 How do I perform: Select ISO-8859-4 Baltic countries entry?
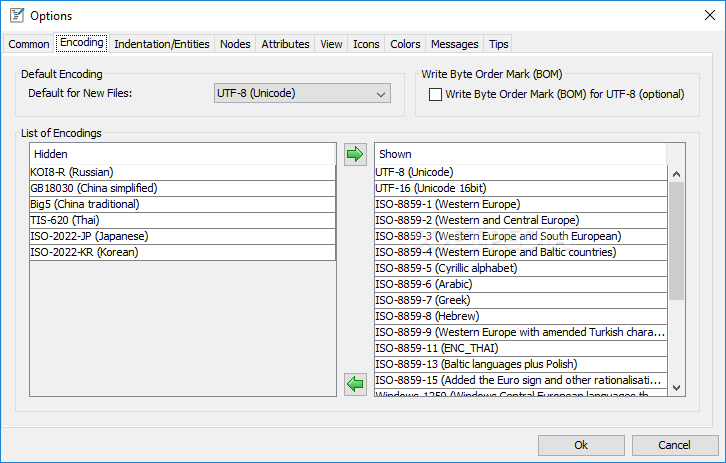(521, 252)
